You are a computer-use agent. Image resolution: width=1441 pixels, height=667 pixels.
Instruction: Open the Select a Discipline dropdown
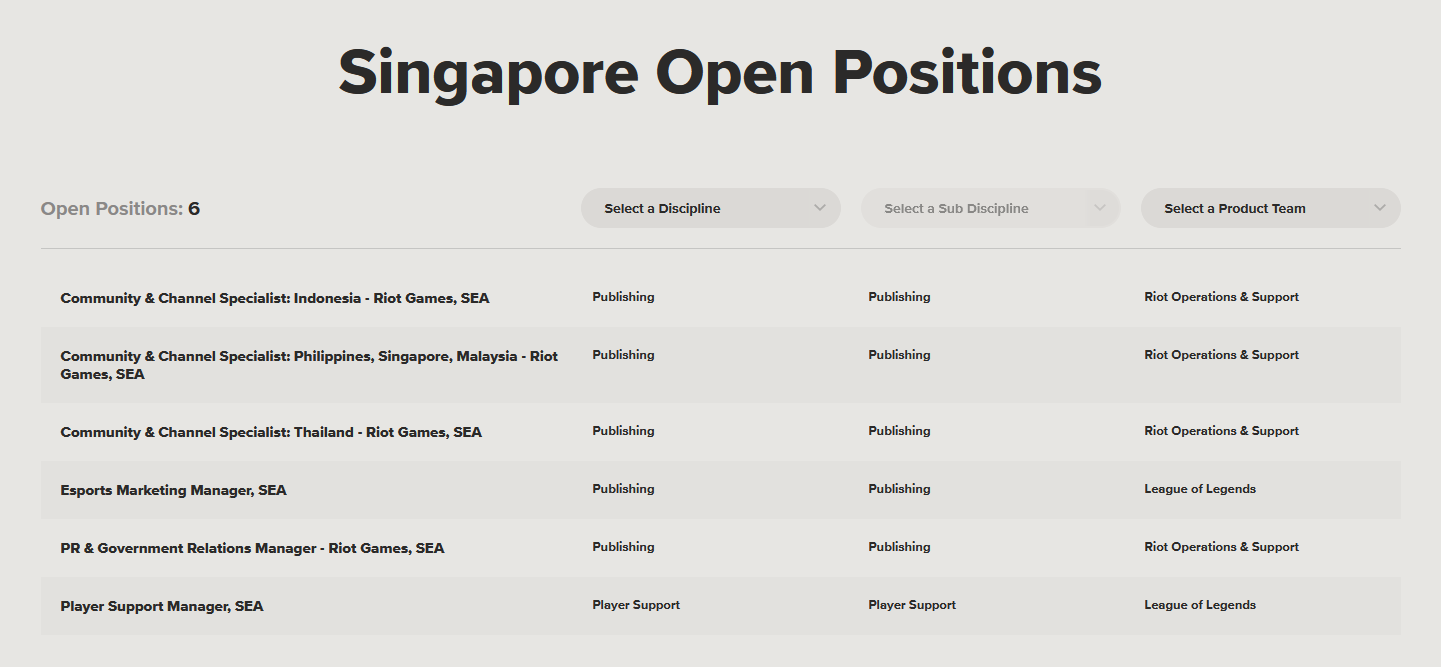point(711,208)
